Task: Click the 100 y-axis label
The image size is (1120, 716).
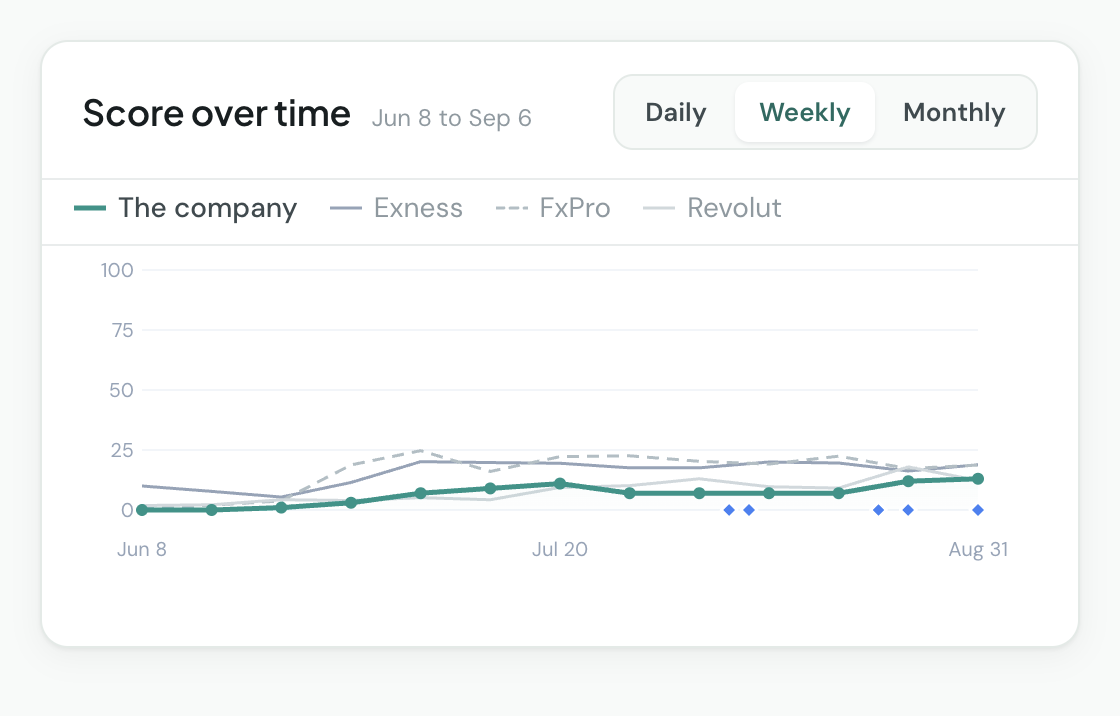Action: coord(116,270)
